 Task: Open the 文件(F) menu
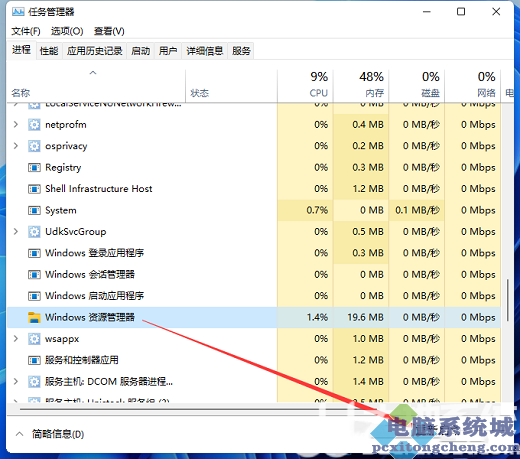(x=26, y=31)
